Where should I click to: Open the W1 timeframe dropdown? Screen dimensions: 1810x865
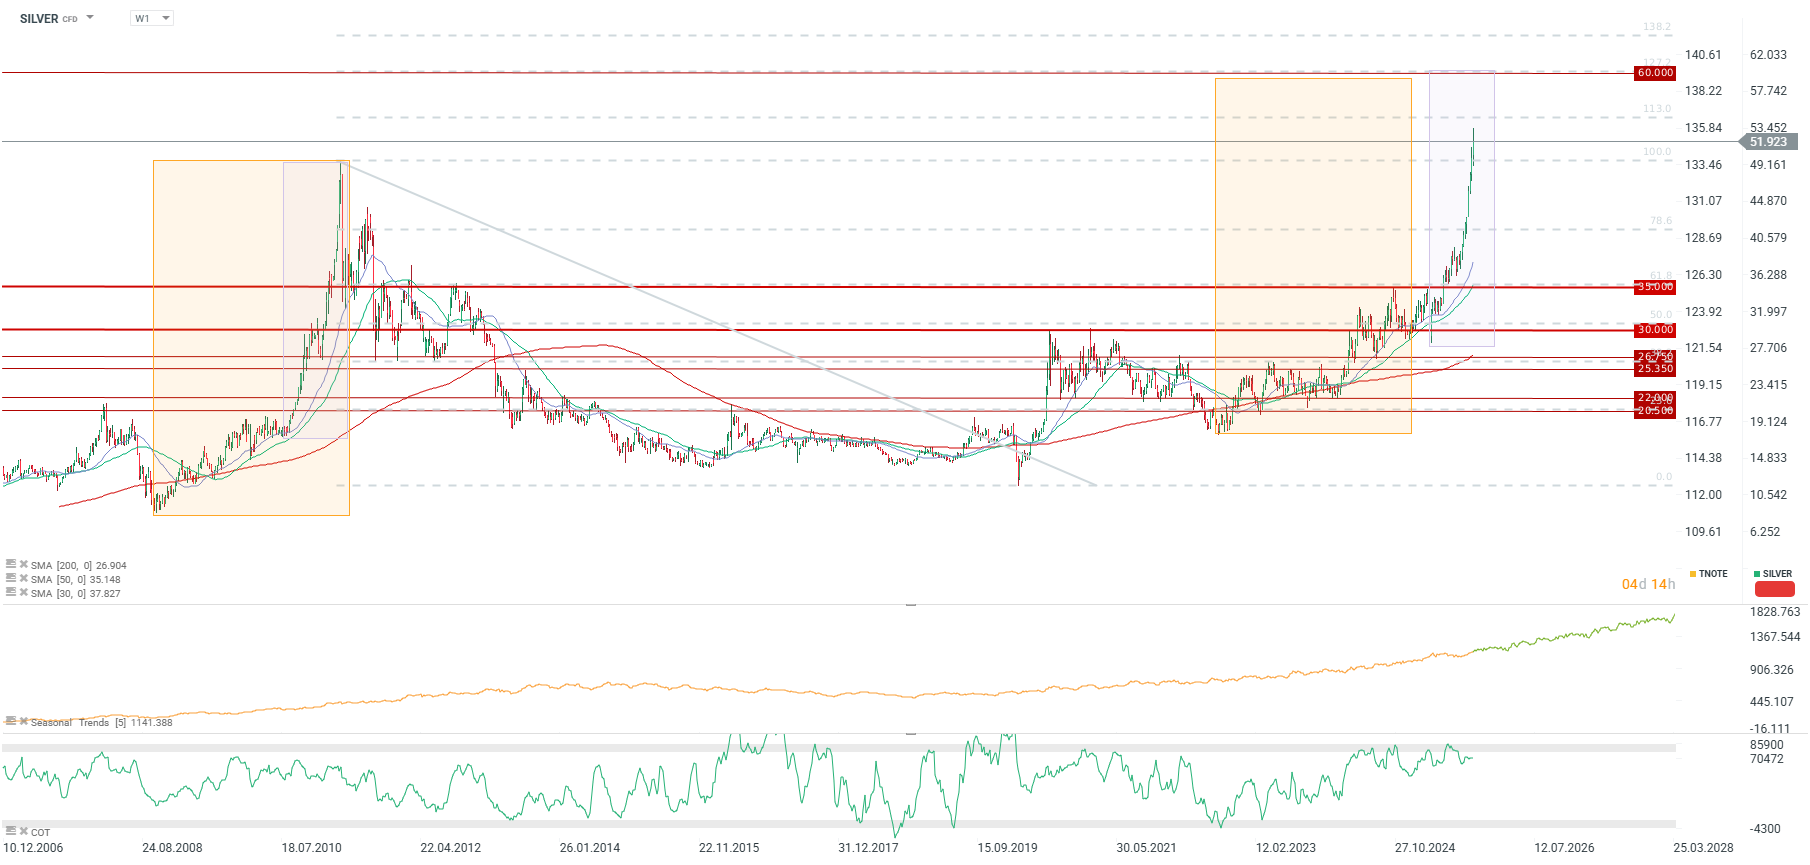[153, 18]
